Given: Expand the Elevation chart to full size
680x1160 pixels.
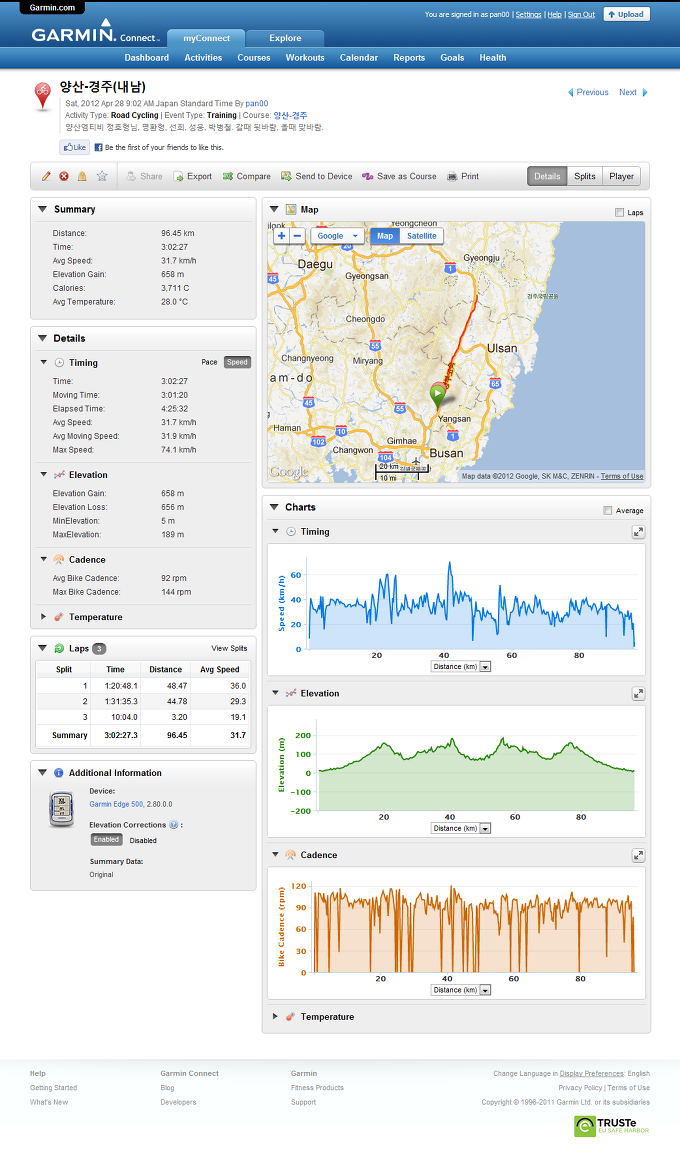Looking at the screenshot, I should tap(639, 693).
